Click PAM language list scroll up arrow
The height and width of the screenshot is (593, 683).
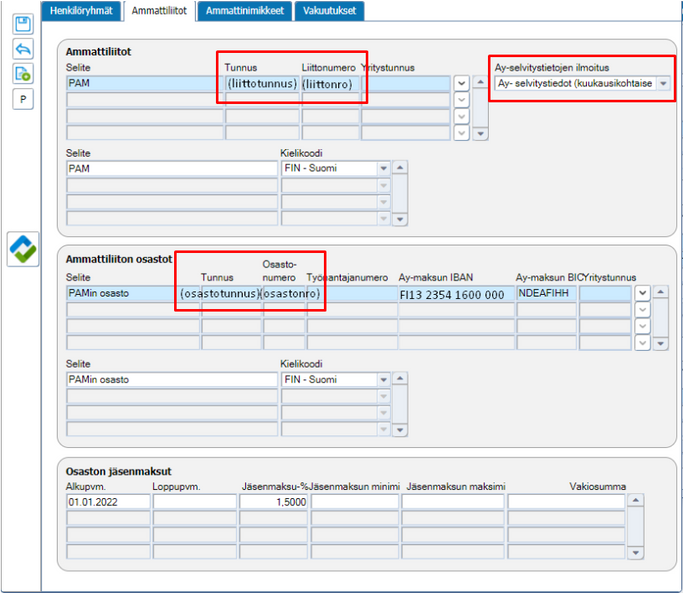400,167
